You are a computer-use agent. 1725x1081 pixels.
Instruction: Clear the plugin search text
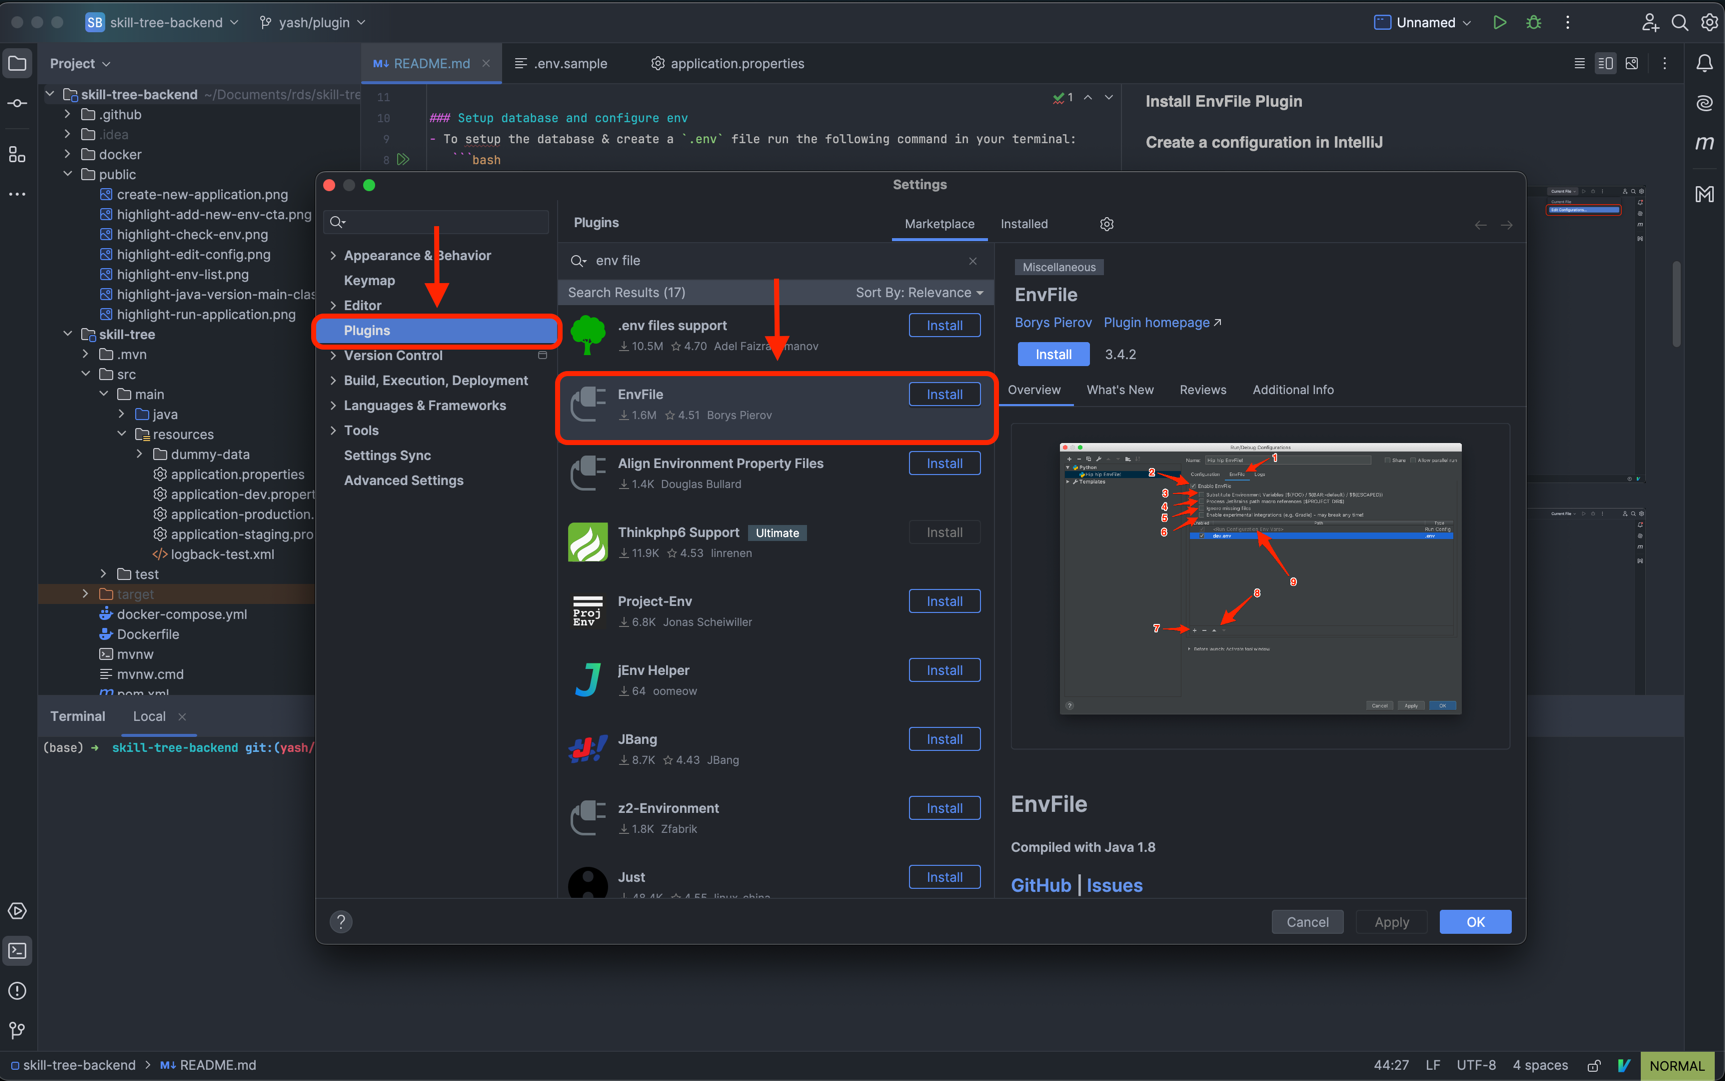pyautogui.click(x=973, y=261)
